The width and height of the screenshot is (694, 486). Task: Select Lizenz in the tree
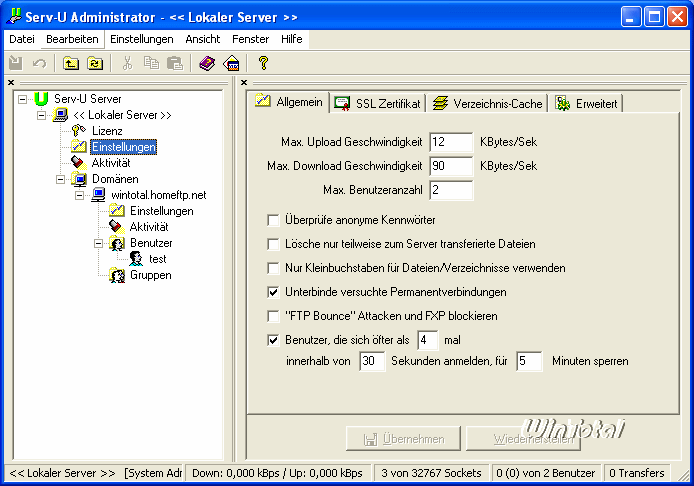click(107, 131)
